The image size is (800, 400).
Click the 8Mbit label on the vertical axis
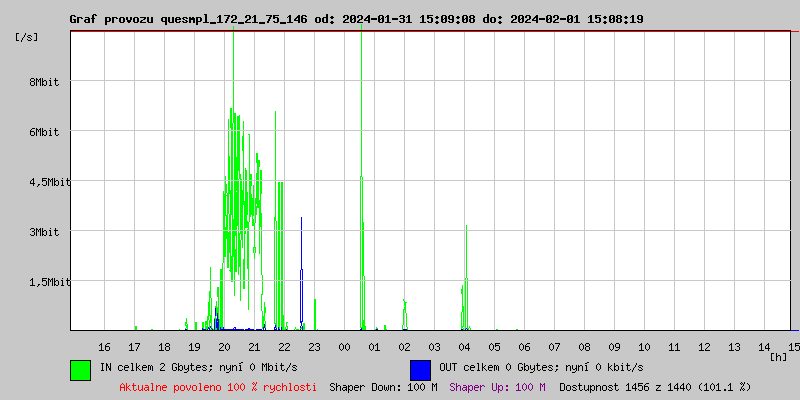[44, 82]
